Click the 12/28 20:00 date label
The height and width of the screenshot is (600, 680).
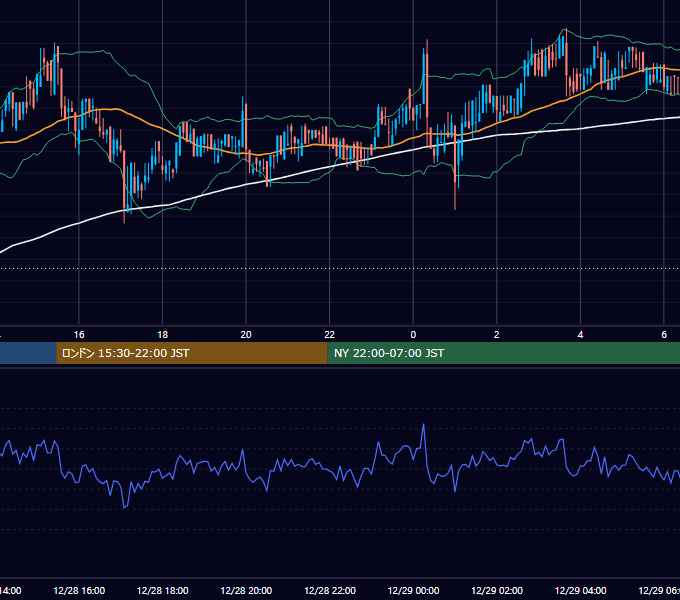click(x=246, y=590)
